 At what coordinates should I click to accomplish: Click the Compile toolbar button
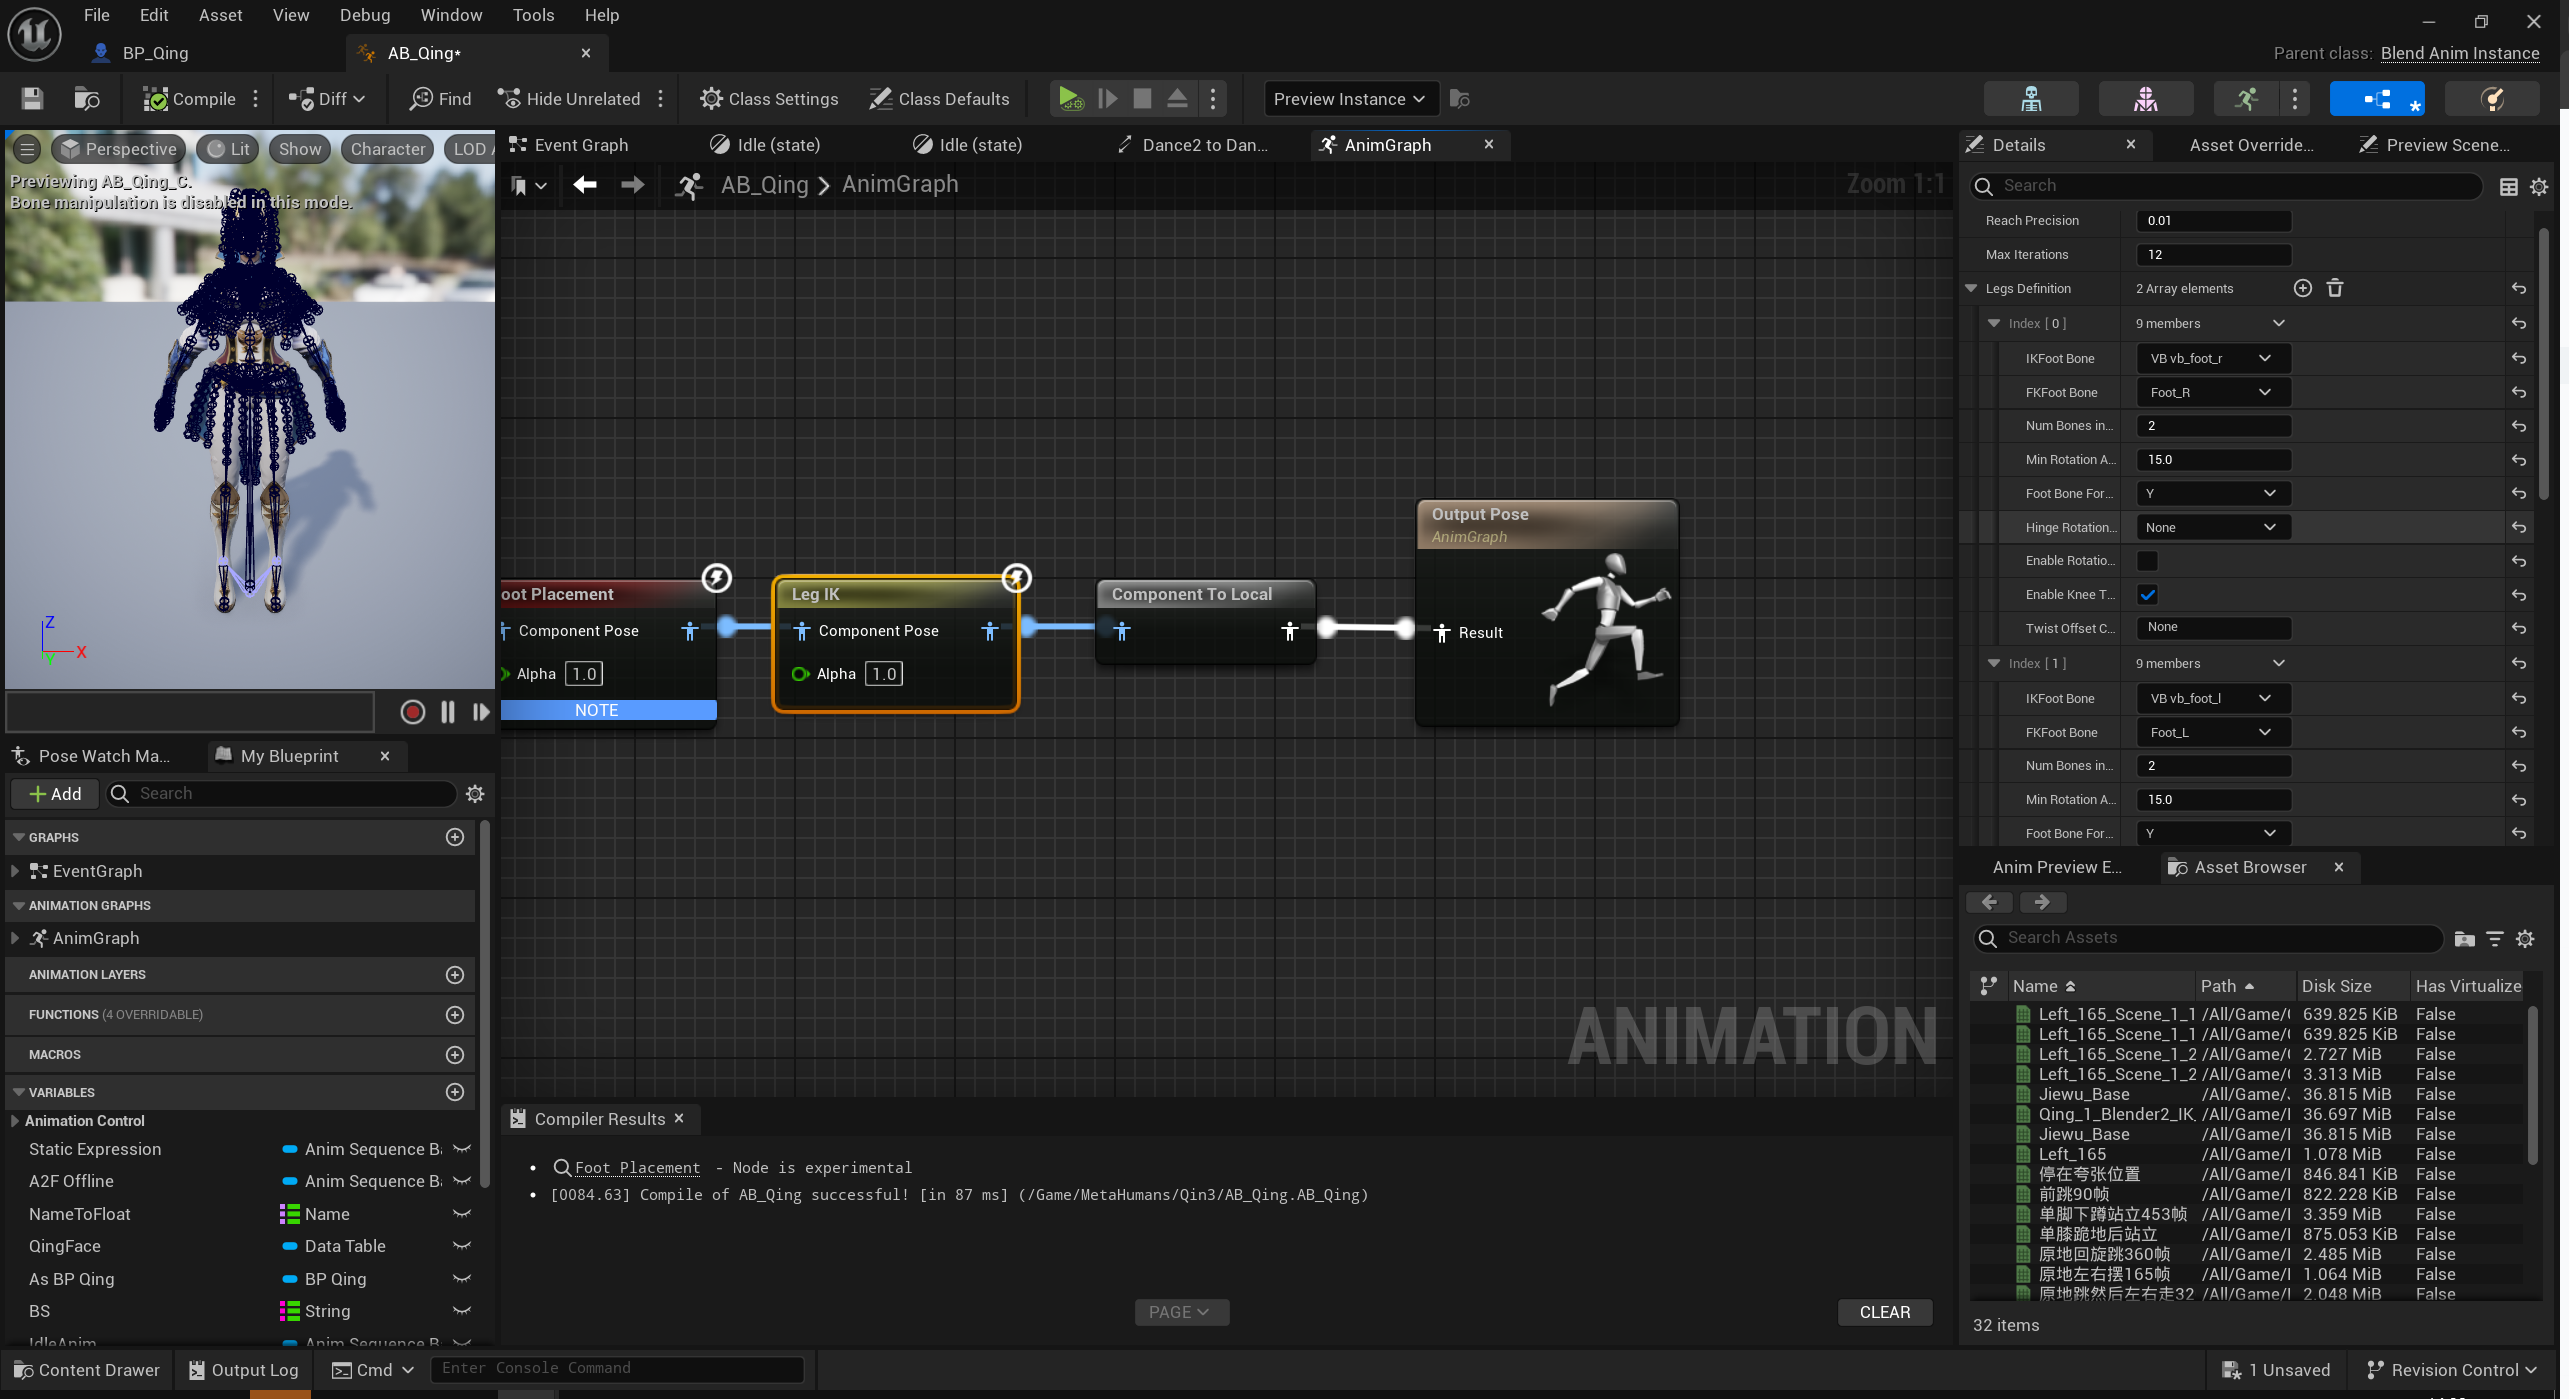click(190, 99)
